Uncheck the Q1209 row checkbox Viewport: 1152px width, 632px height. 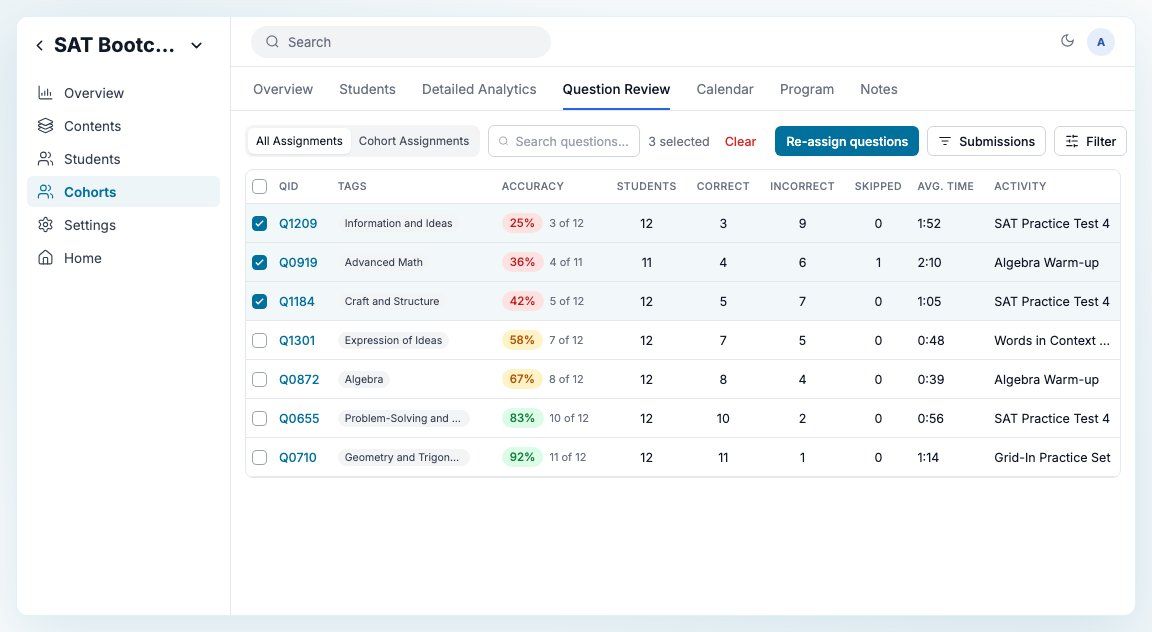(259, 223)
